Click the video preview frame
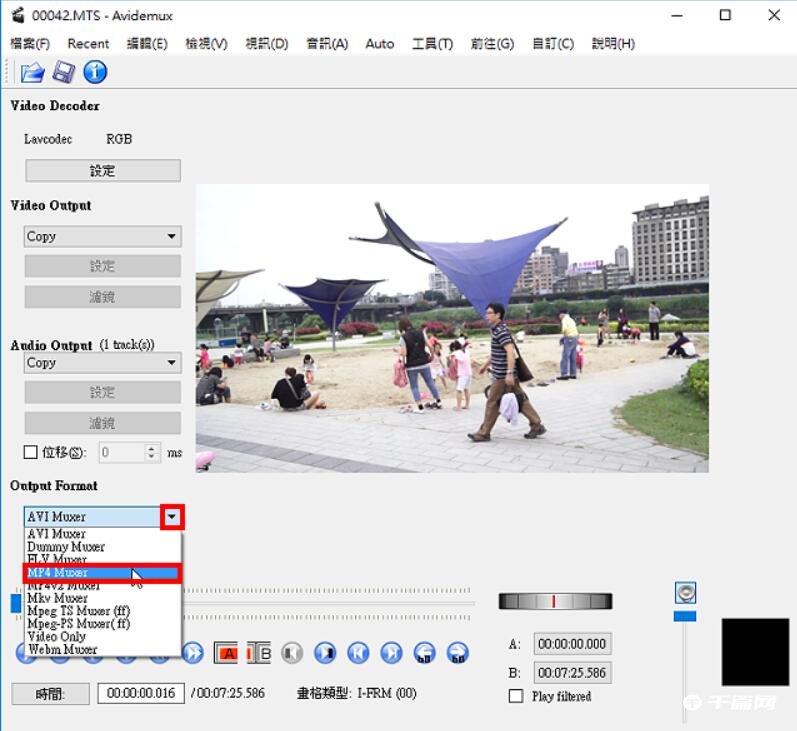 pyautogui.click(x=452, y=328)
